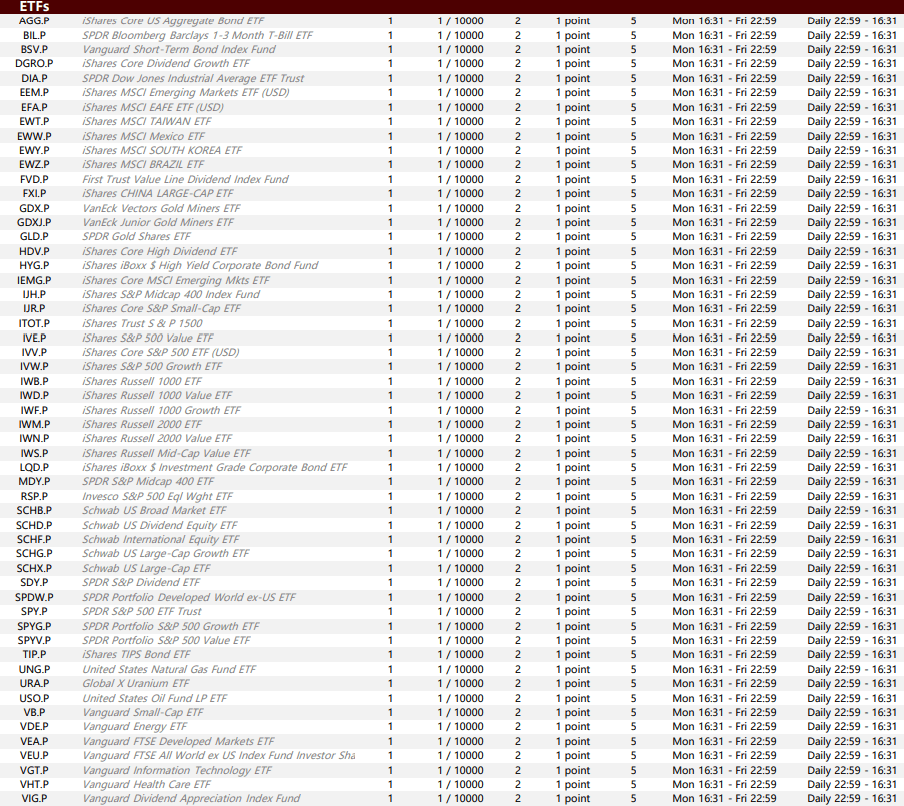Click iShares MSCI TAIWAN ETF description
The width and height of the screenshot is (904, 806).
[x=146, y=121]
